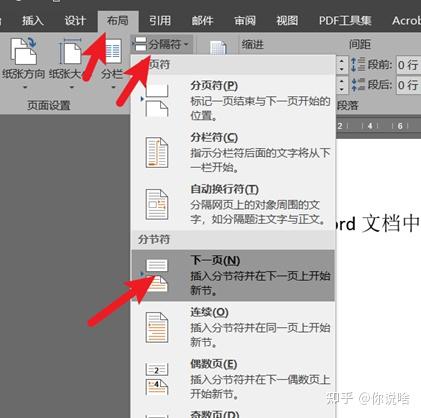
Task: Click the 段前 spacing-before value field
Action: tap(408, 65)
